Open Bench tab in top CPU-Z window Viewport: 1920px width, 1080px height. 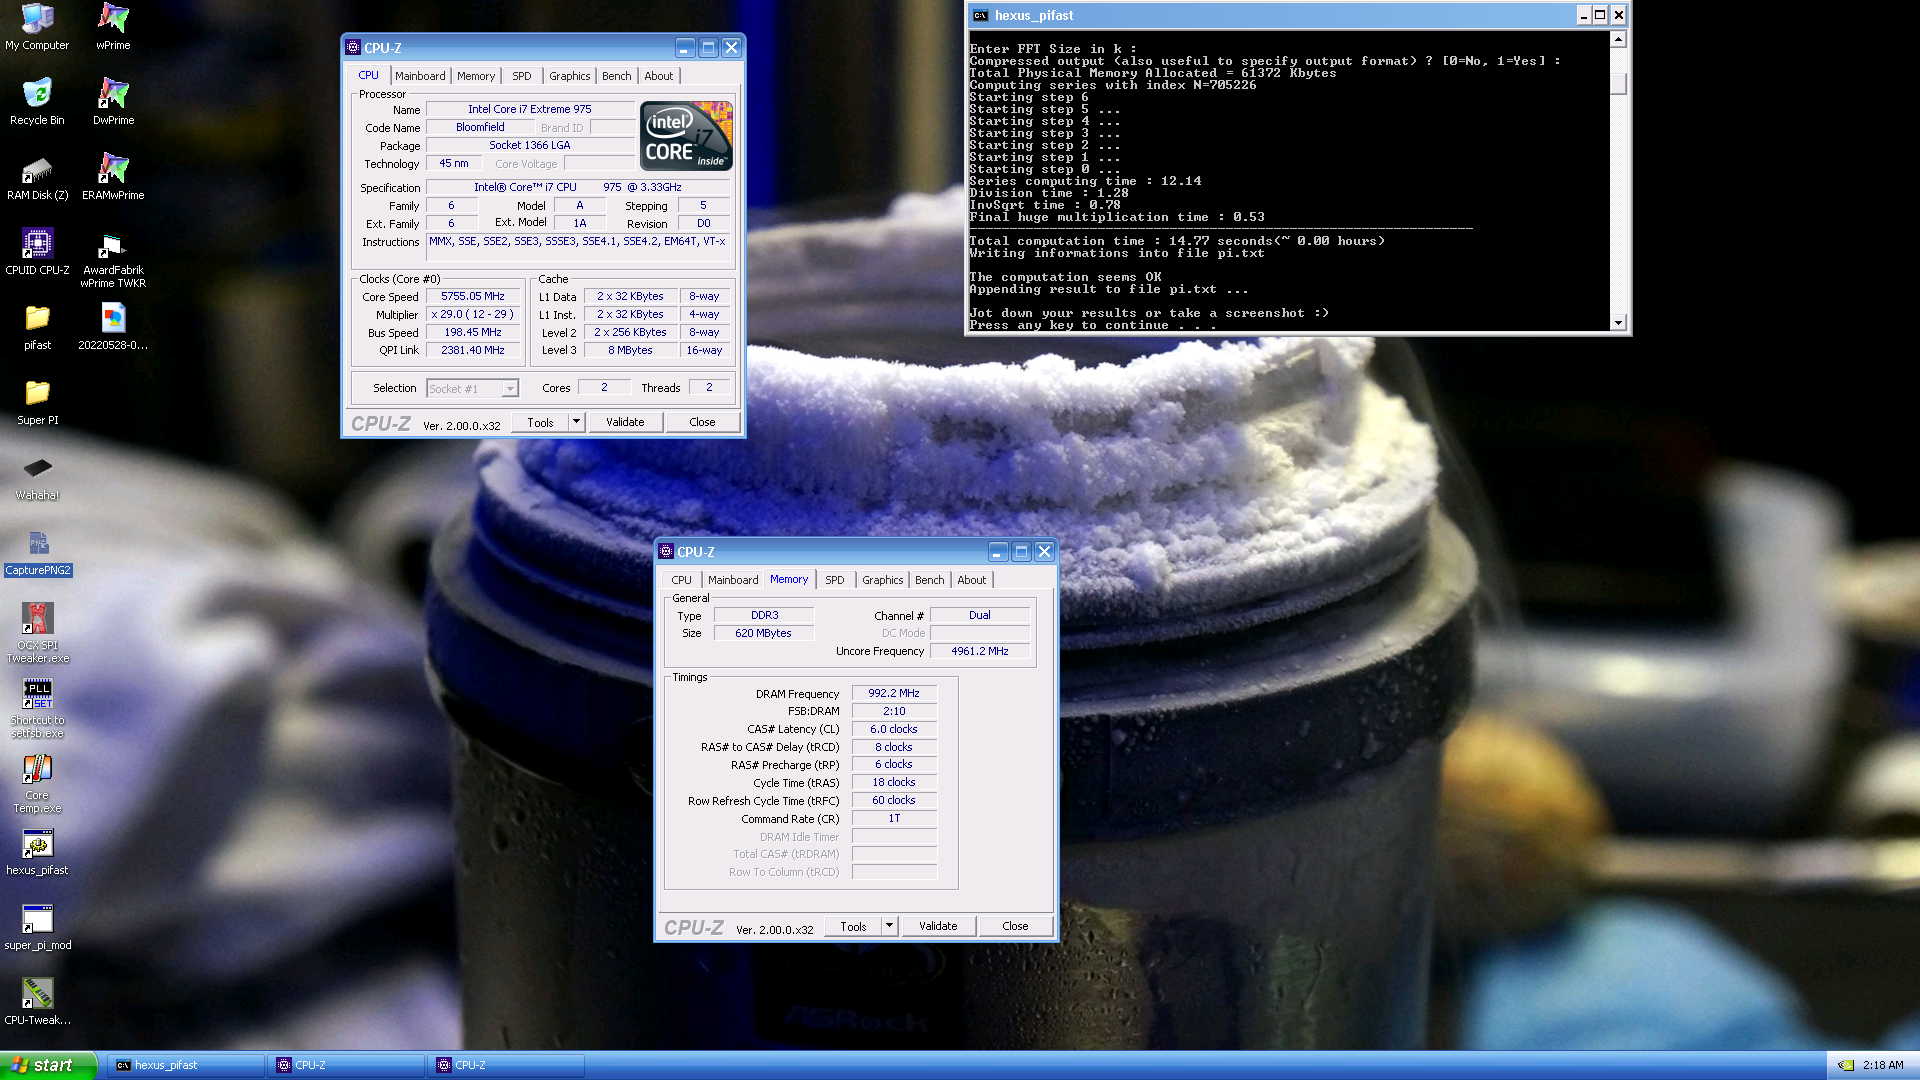click(x=617, y=76)
